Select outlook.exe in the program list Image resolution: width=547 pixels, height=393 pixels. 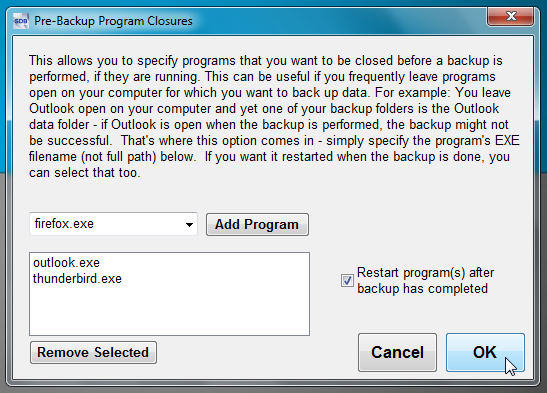pyautogui.click(x=66, y=263)
